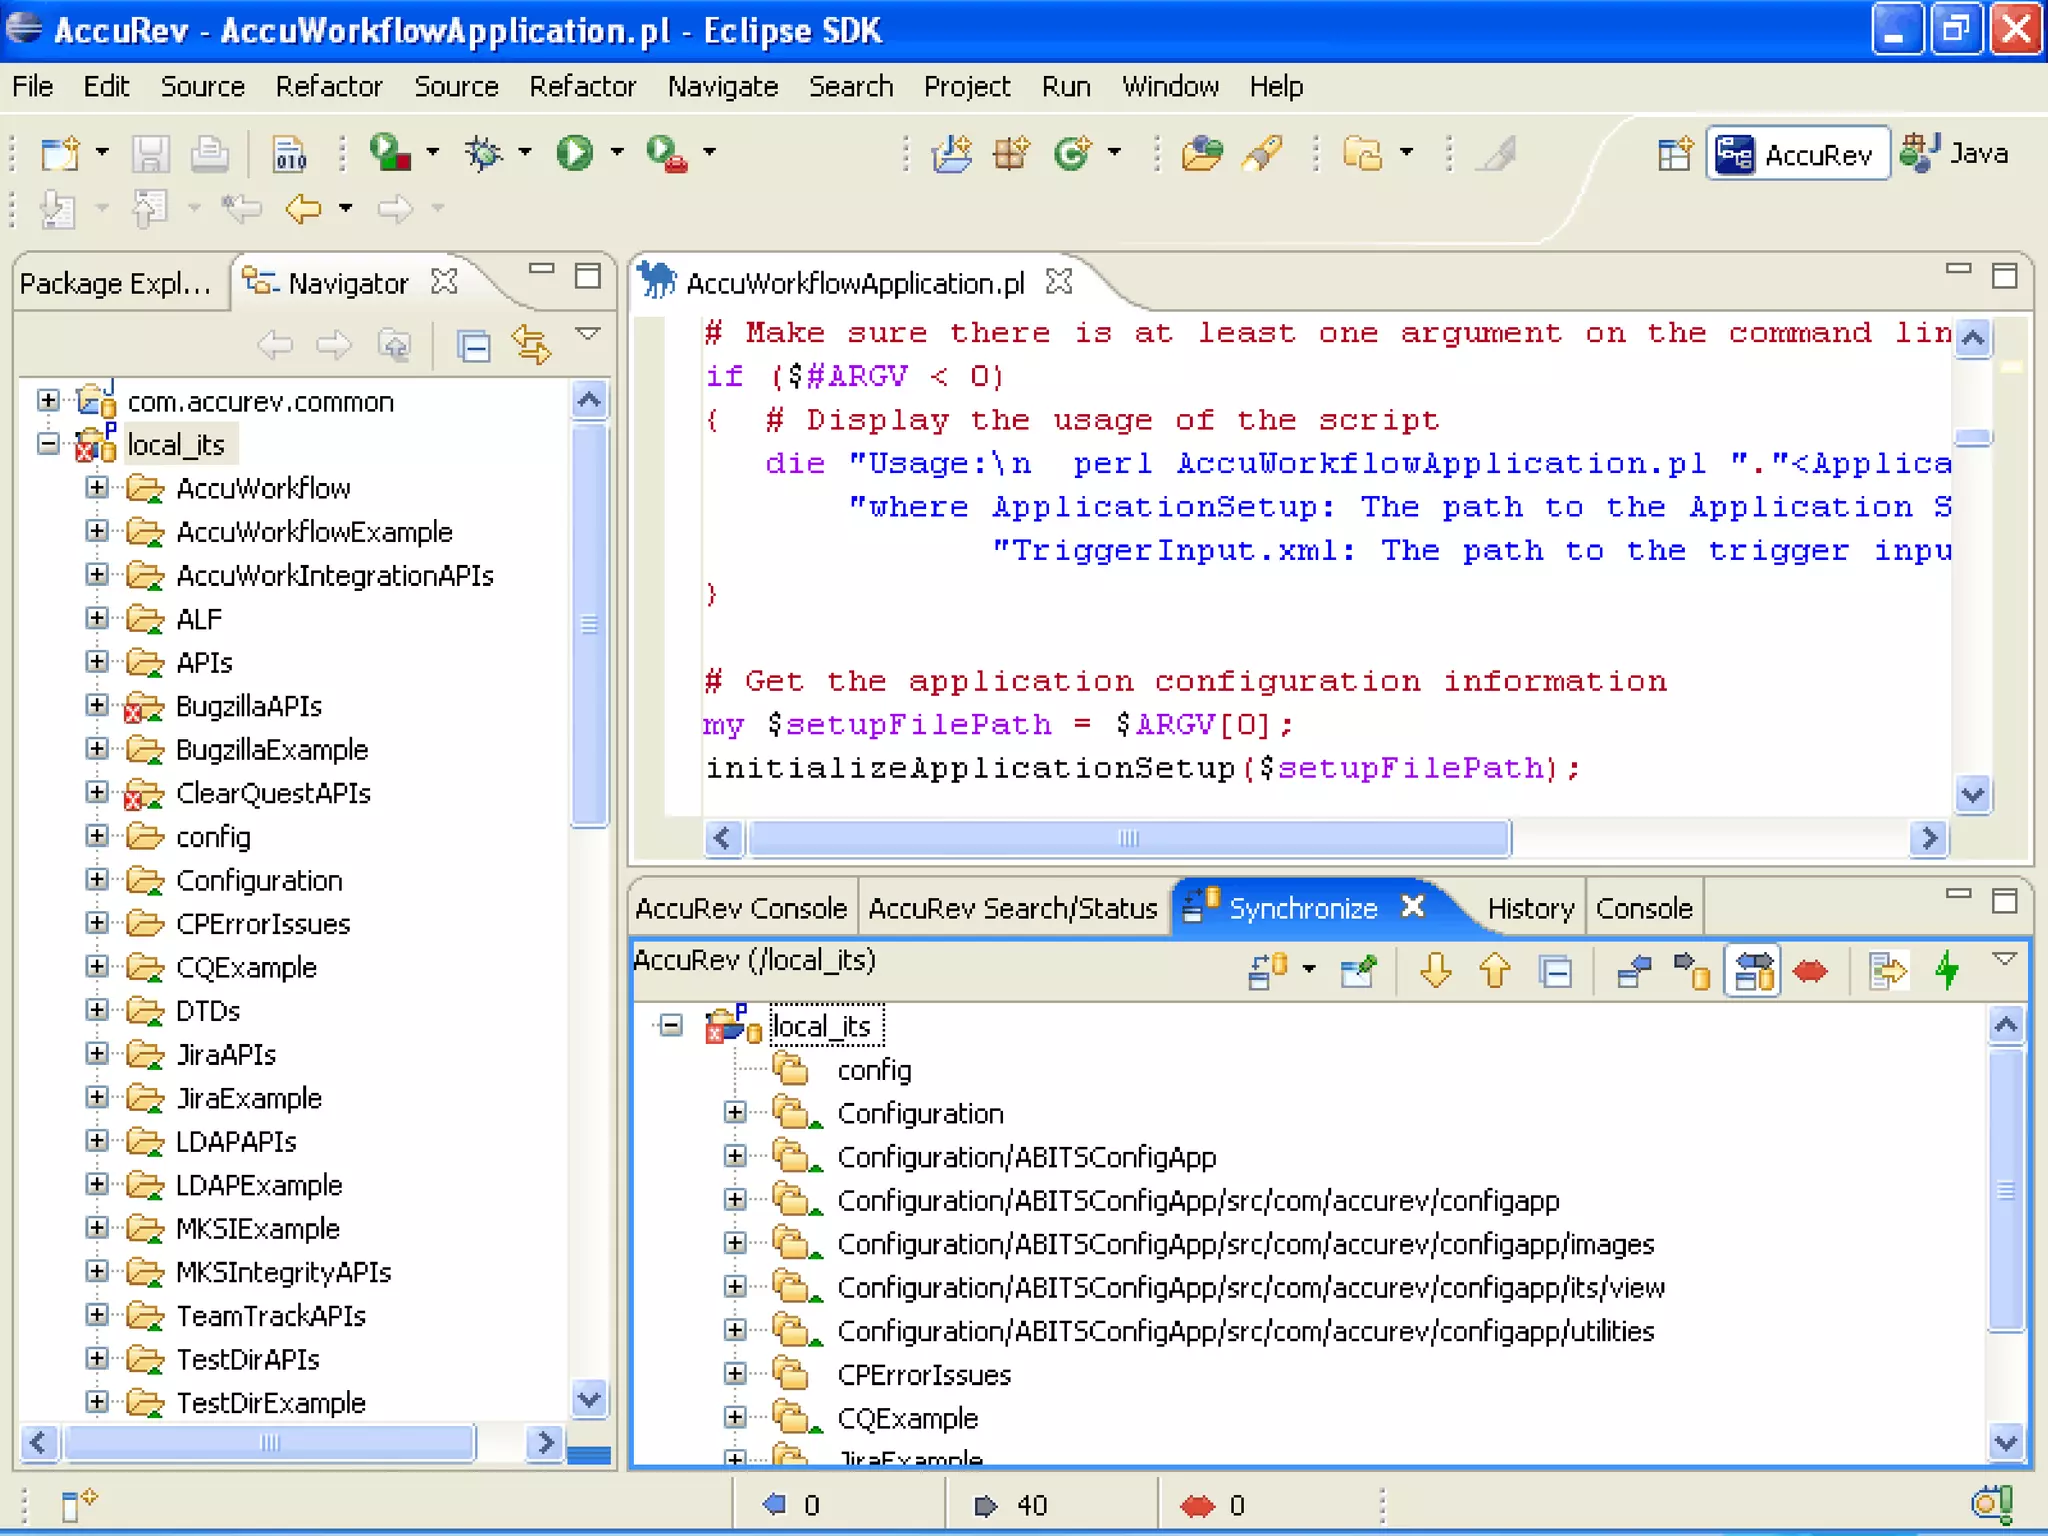Click the Save disk icon
This screenshot has height=1536, width=2048.
pos(150,153)
